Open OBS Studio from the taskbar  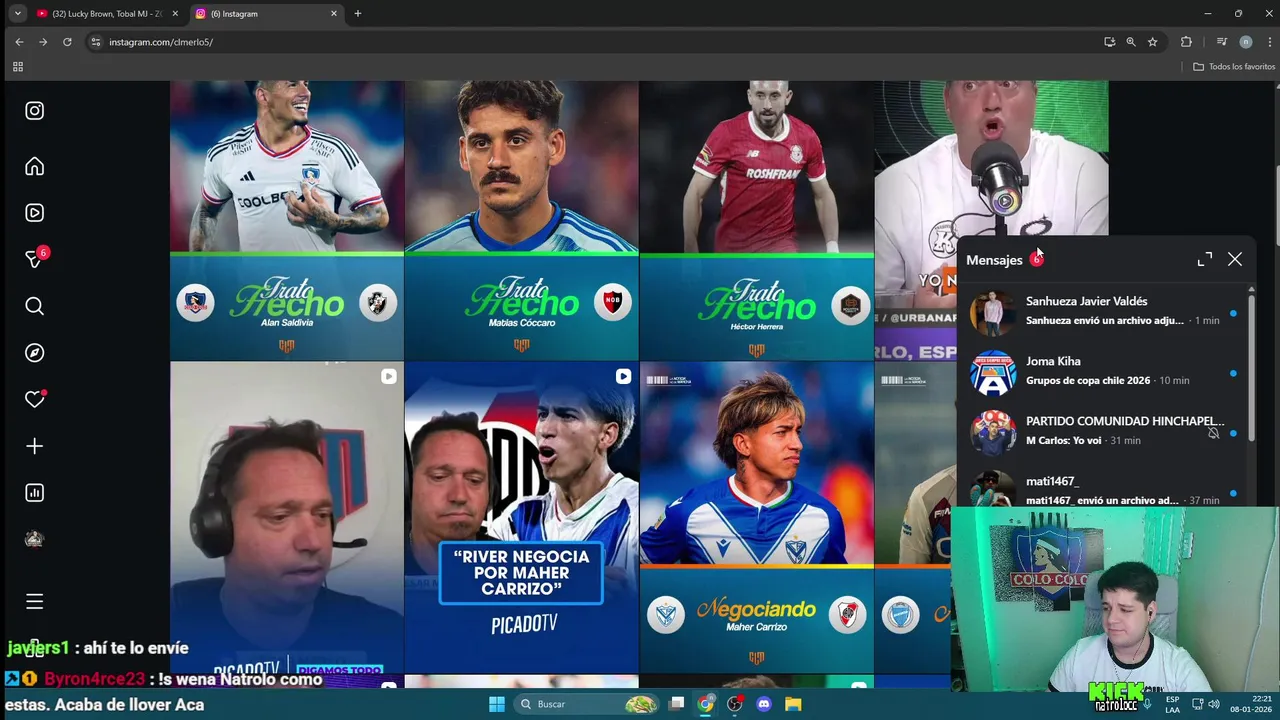point(735,704)
